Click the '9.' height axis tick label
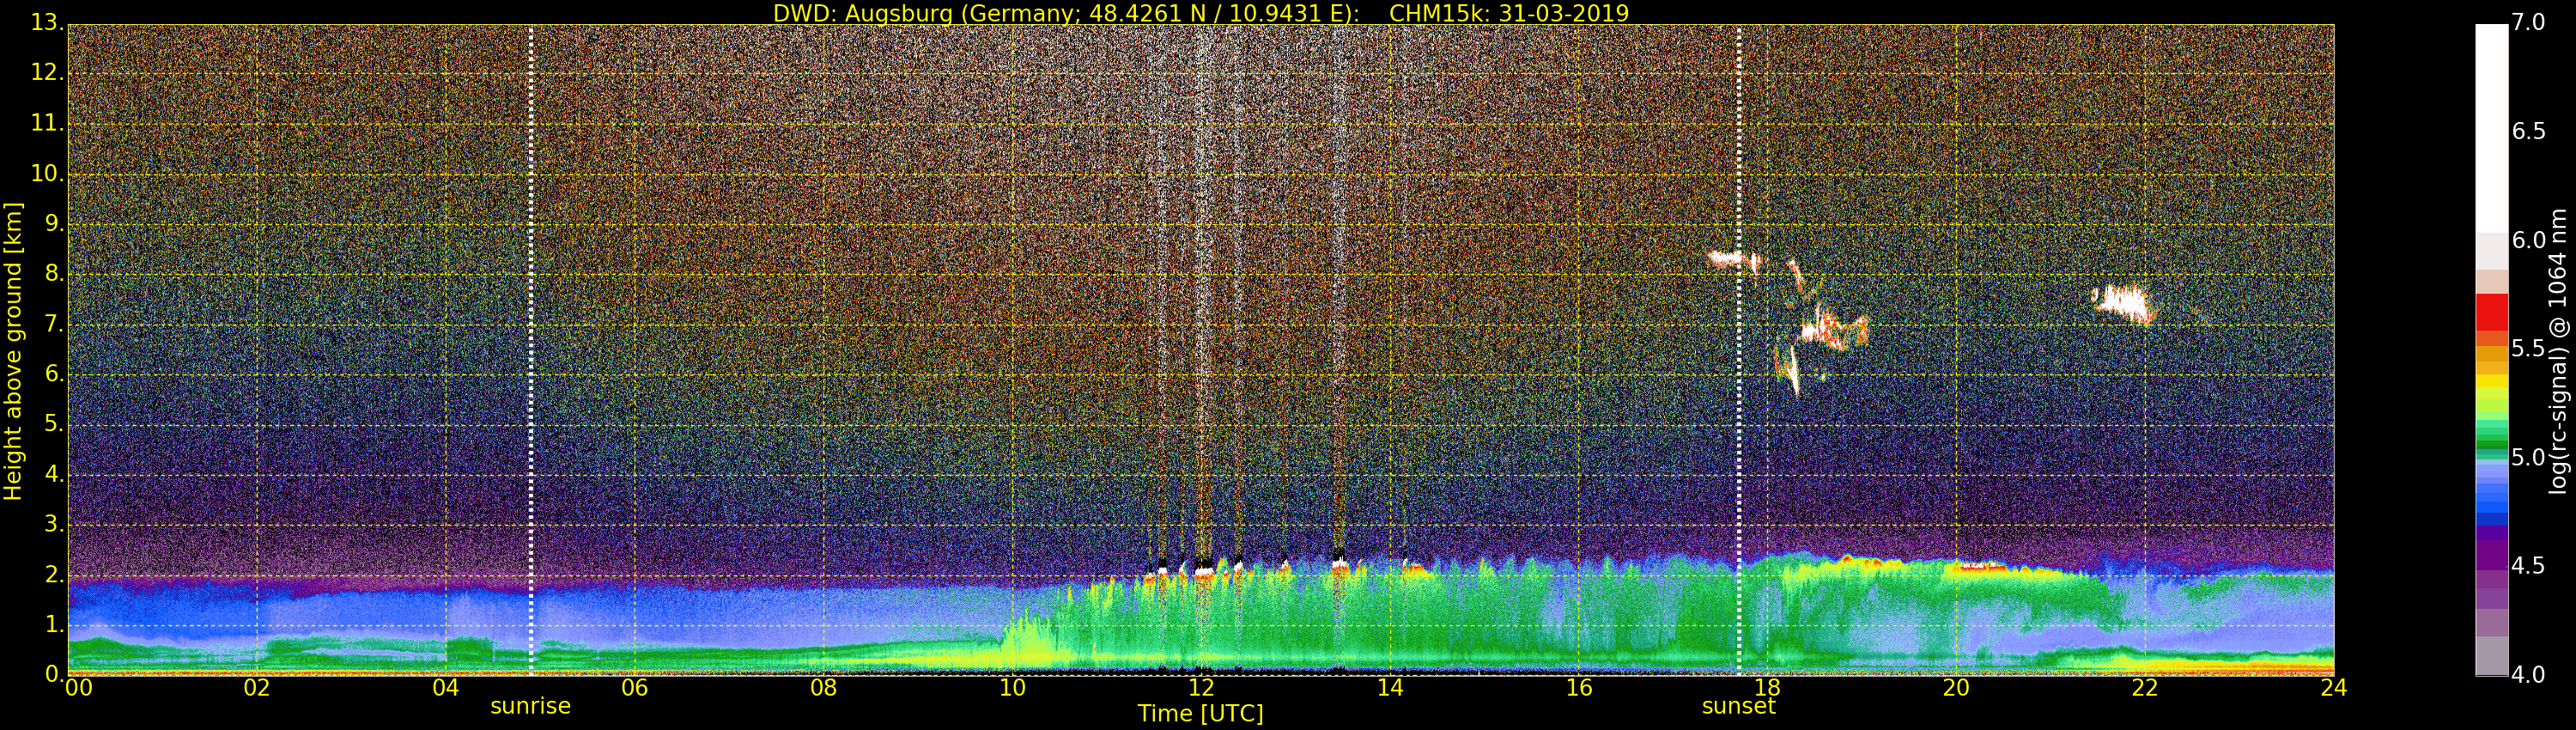Screen dimensions: 2576x730 point(54,224)
